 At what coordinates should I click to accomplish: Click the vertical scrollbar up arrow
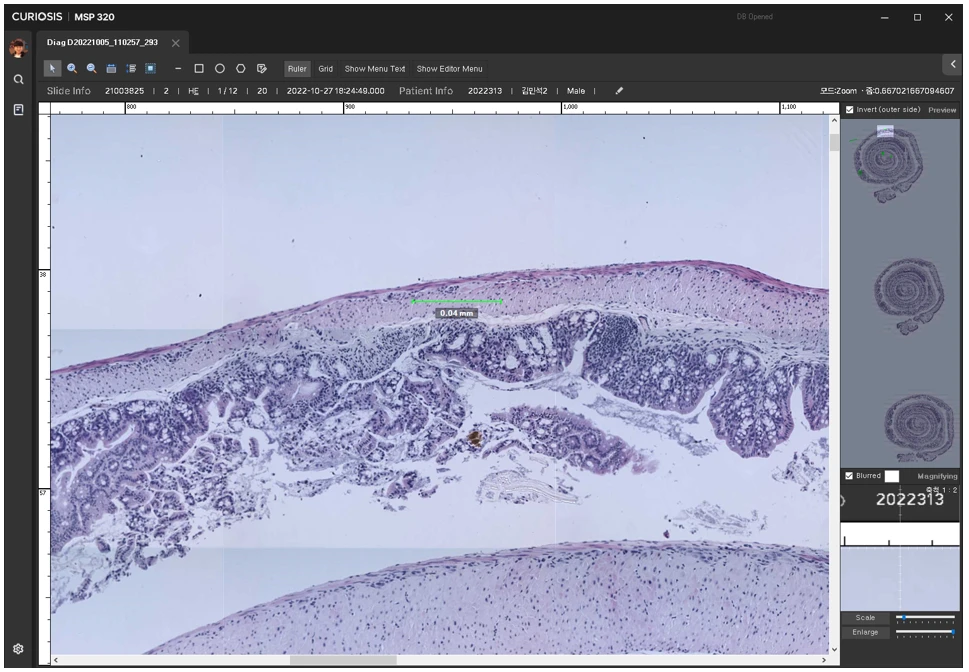[x=834, y=121]
